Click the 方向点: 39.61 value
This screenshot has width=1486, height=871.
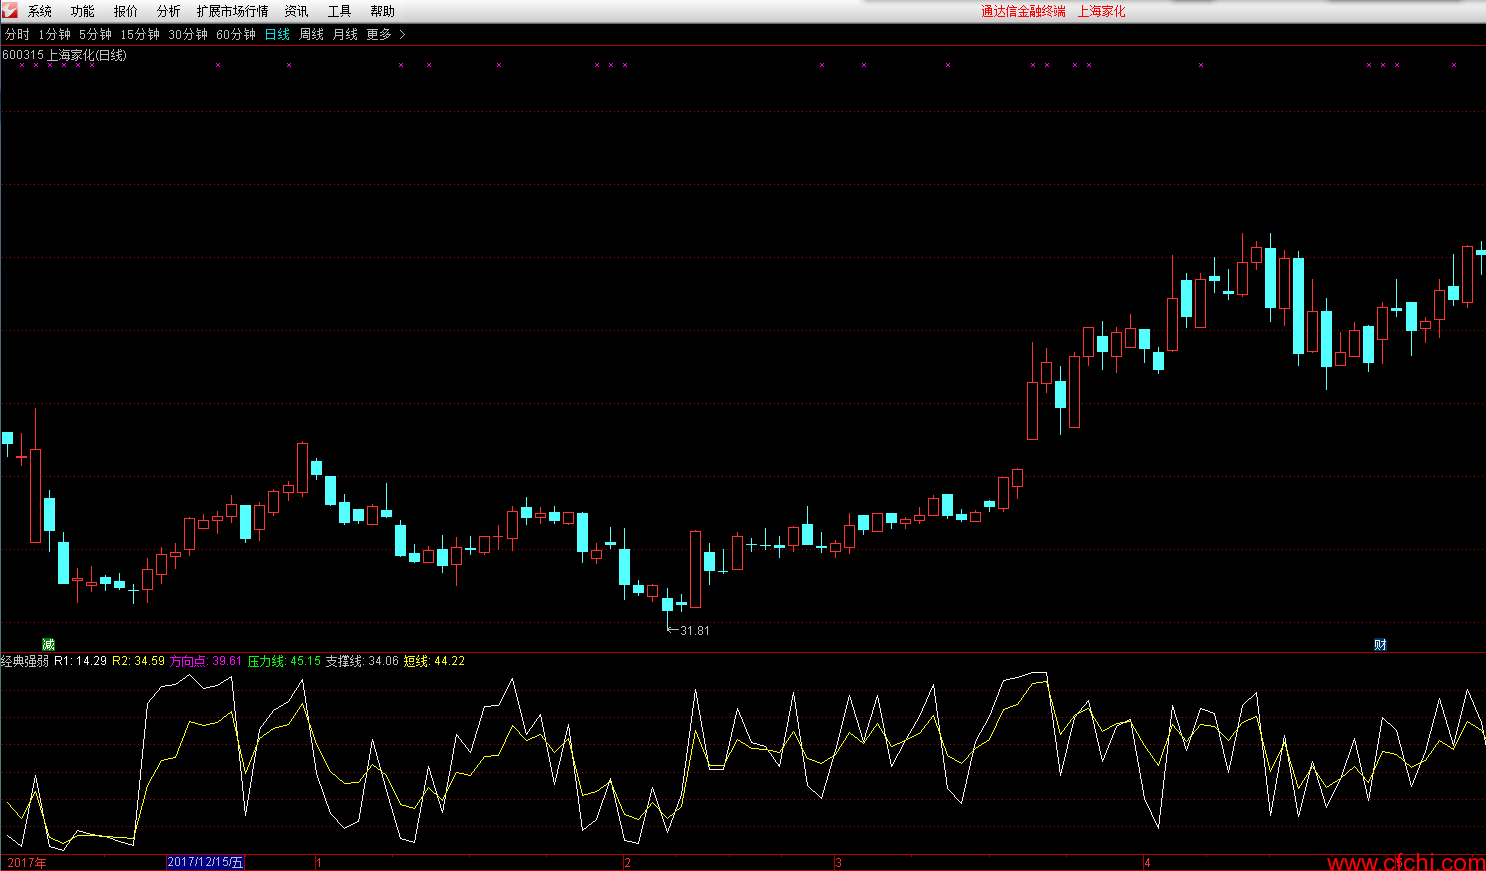[x=205, y=661]
